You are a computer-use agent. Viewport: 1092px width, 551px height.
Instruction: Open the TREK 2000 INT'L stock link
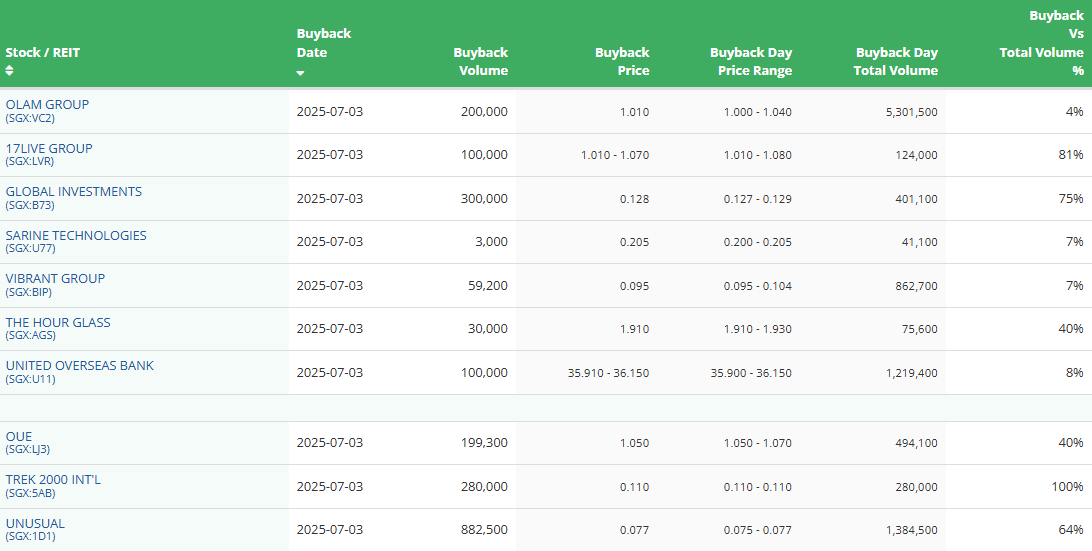pyautogui.click(x=53, y=480)
